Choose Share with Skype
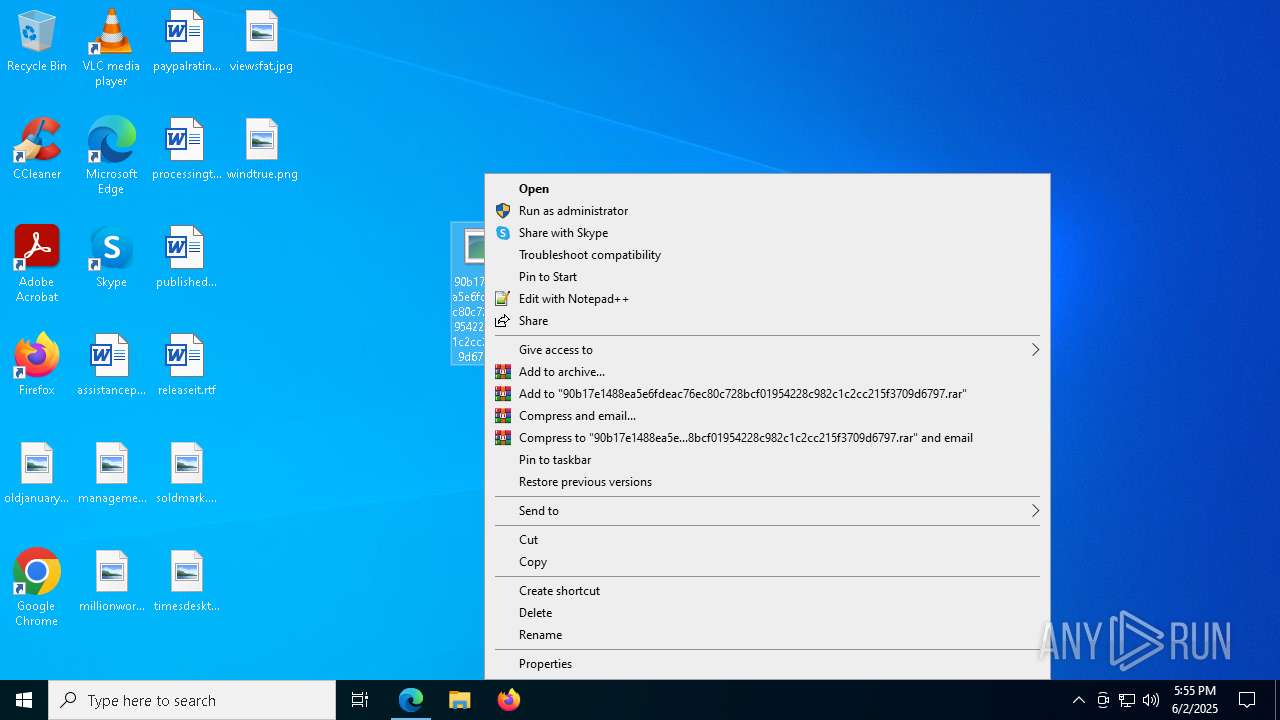 coord(767,233)
